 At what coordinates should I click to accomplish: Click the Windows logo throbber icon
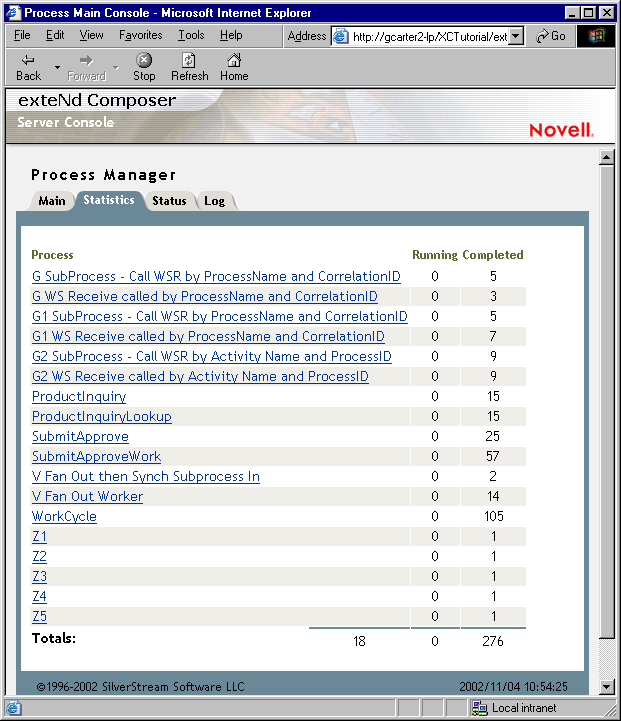tap(596, 36)
